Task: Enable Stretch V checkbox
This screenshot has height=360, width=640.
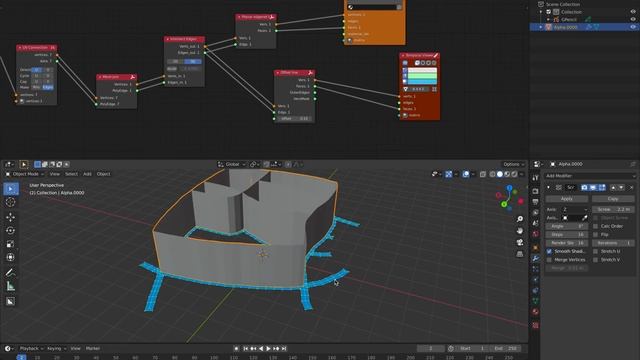Action: tap(596, 260)
